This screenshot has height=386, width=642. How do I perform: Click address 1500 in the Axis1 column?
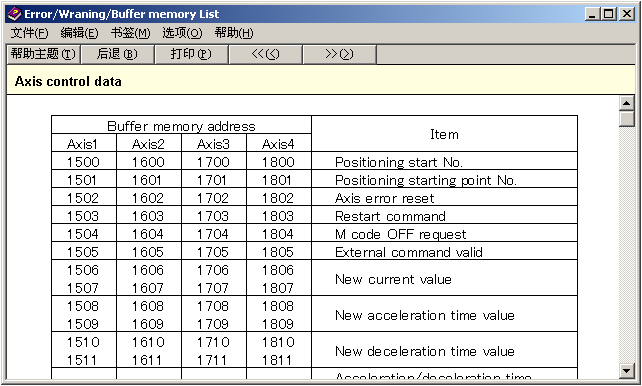click(83, 162)
